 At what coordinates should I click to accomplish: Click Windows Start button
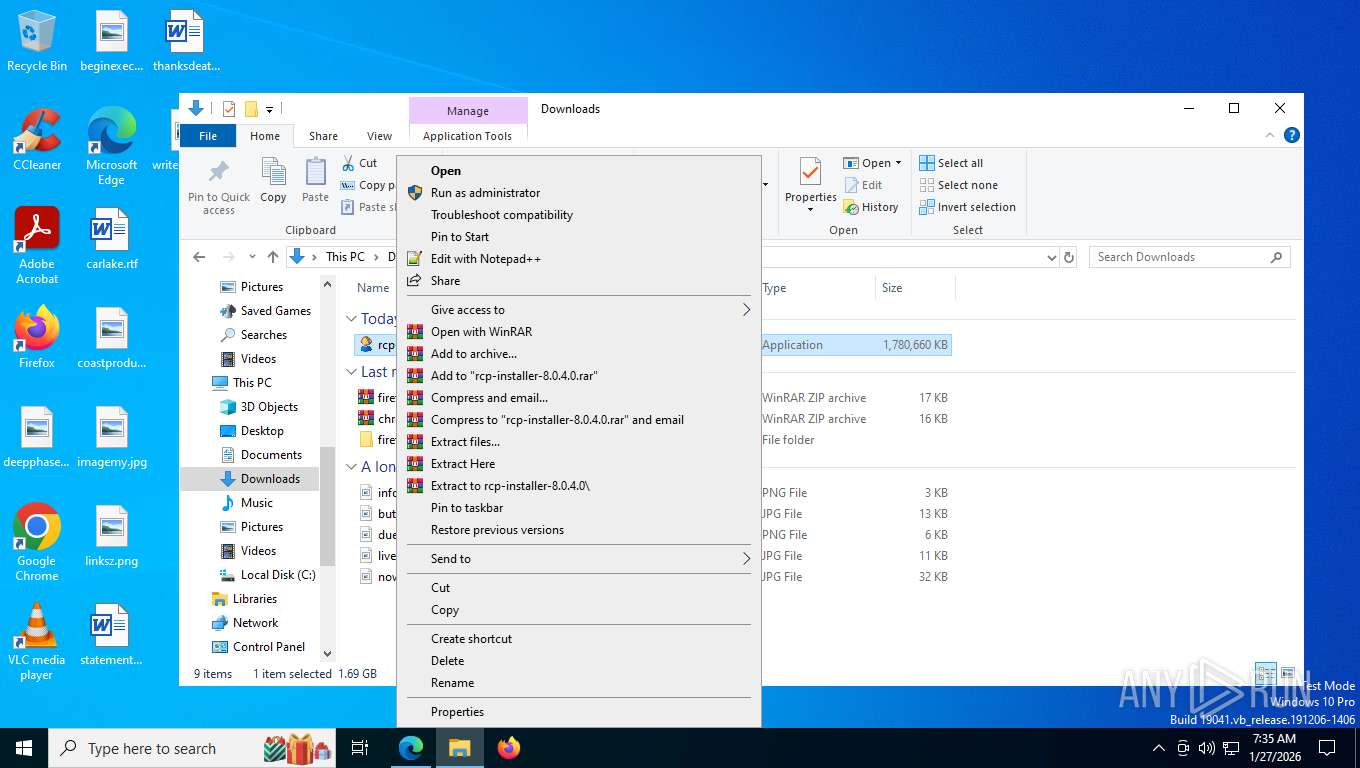click(x=24, y=748)
